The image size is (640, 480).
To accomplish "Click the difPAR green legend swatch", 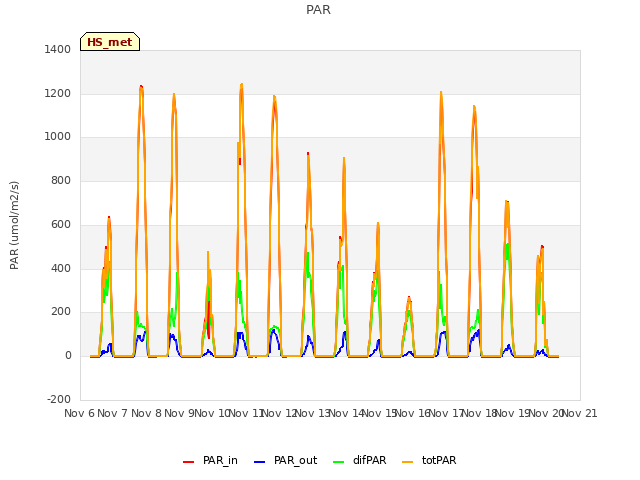I will (x=338, y=462).
